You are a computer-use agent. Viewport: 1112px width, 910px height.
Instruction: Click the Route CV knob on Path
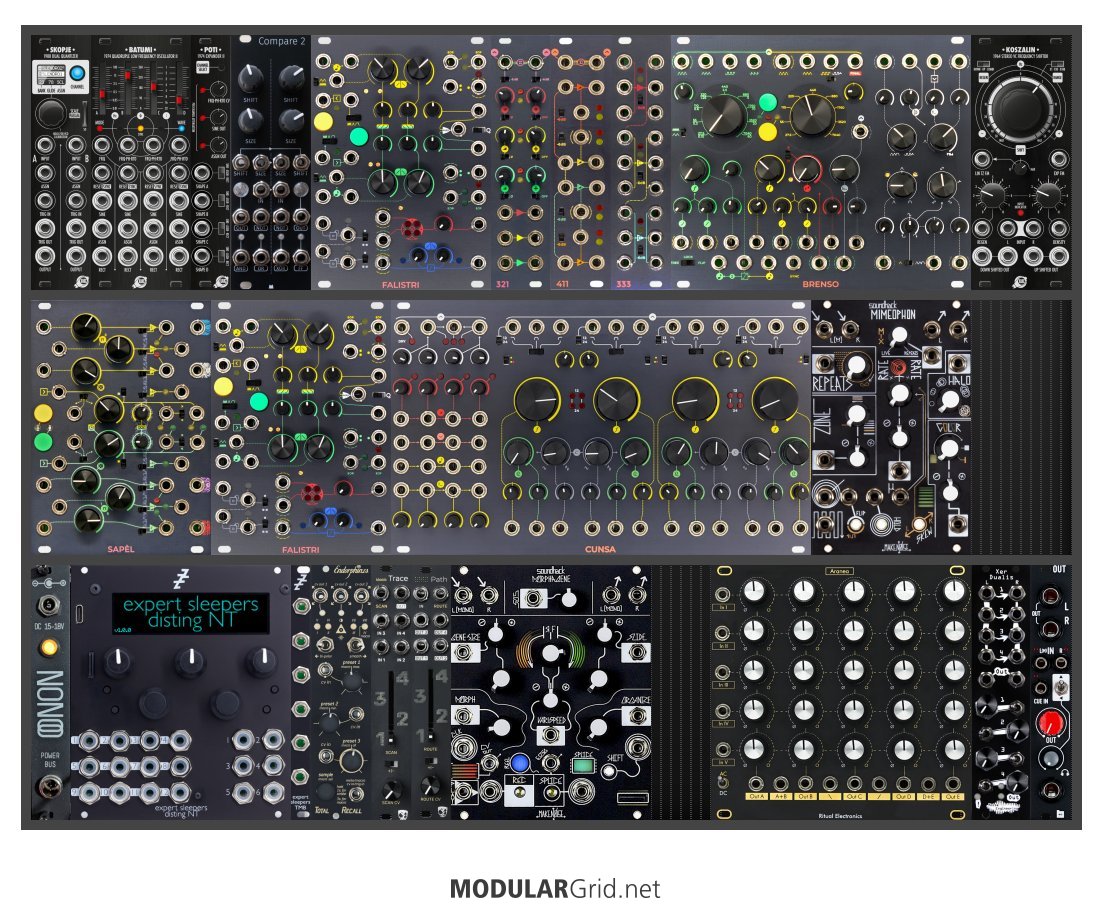430,786
